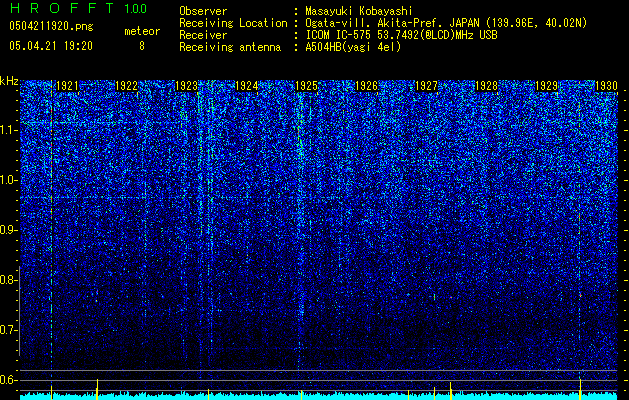Click the 1925 time marker

click(x=306, y=86)
